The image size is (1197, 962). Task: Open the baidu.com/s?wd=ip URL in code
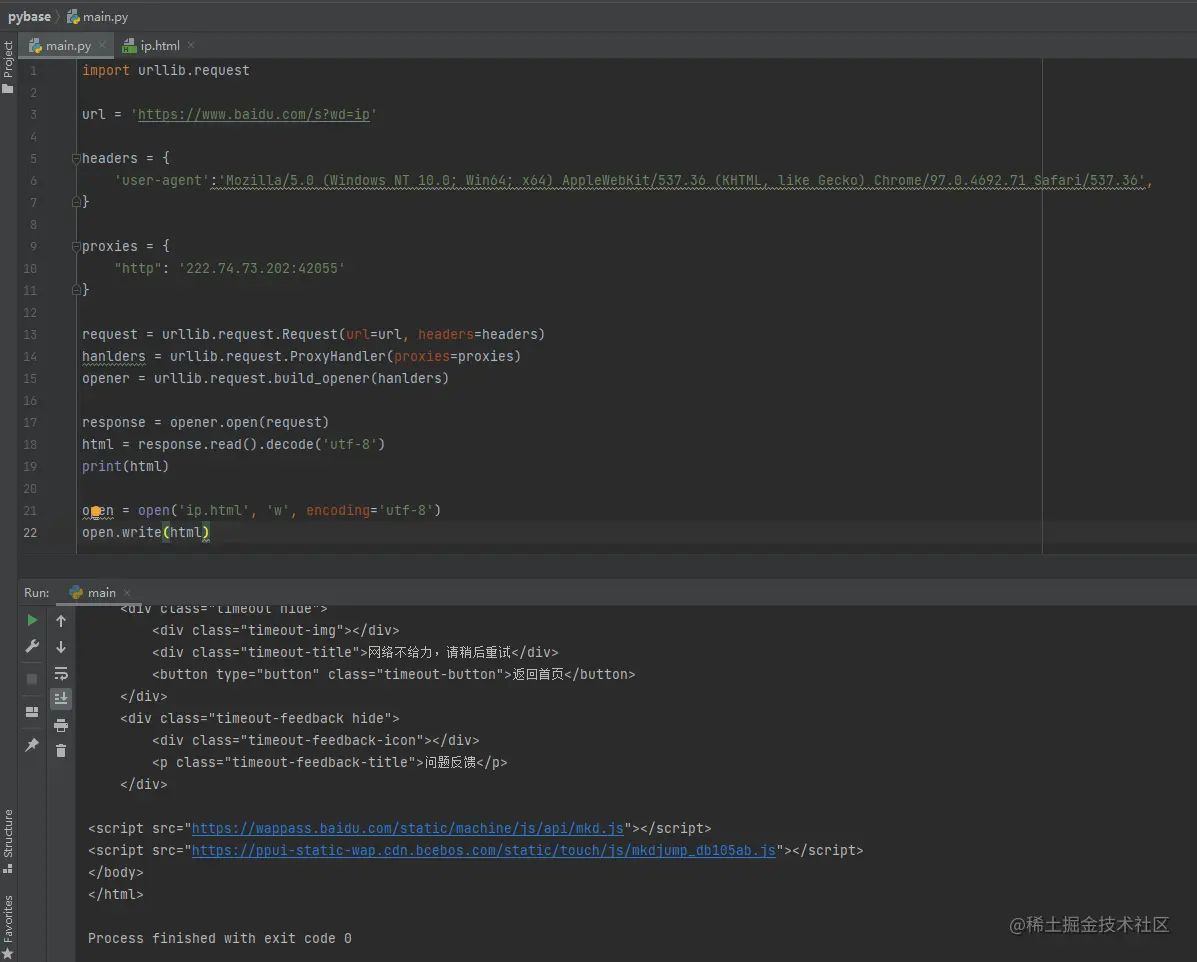(253, 115)
